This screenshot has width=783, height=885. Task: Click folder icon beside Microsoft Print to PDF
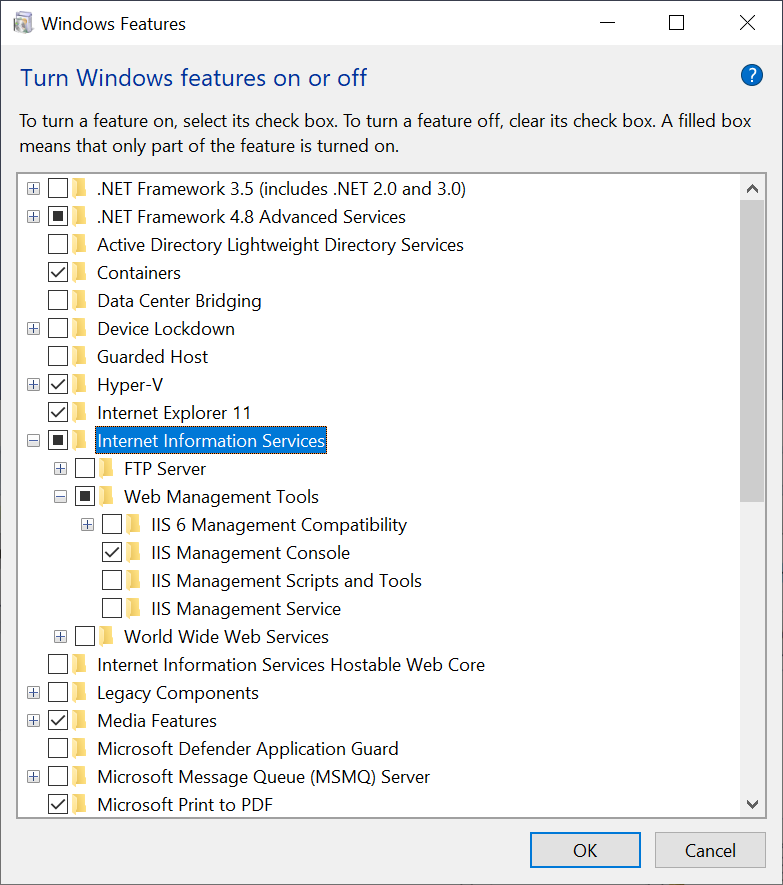80,804
